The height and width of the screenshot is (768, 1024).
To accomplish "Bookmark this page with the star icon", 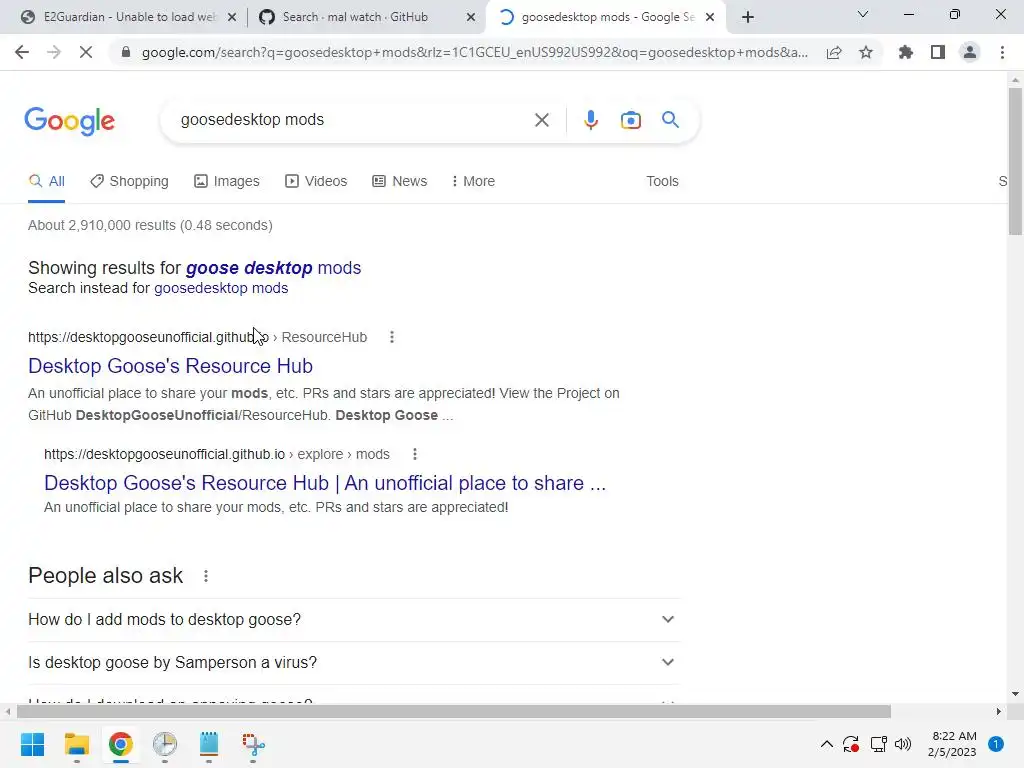I will (x=866, y=52).
